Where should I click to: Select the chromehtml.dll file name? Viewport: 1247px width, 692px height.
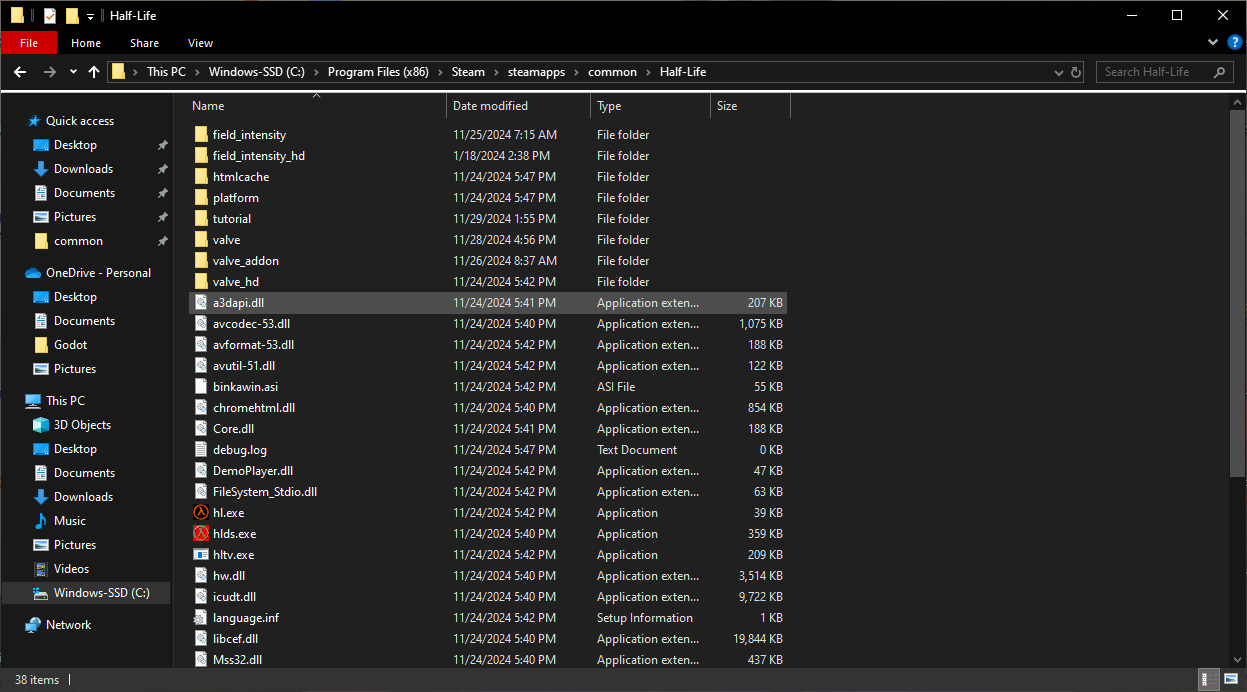[254, 408]
